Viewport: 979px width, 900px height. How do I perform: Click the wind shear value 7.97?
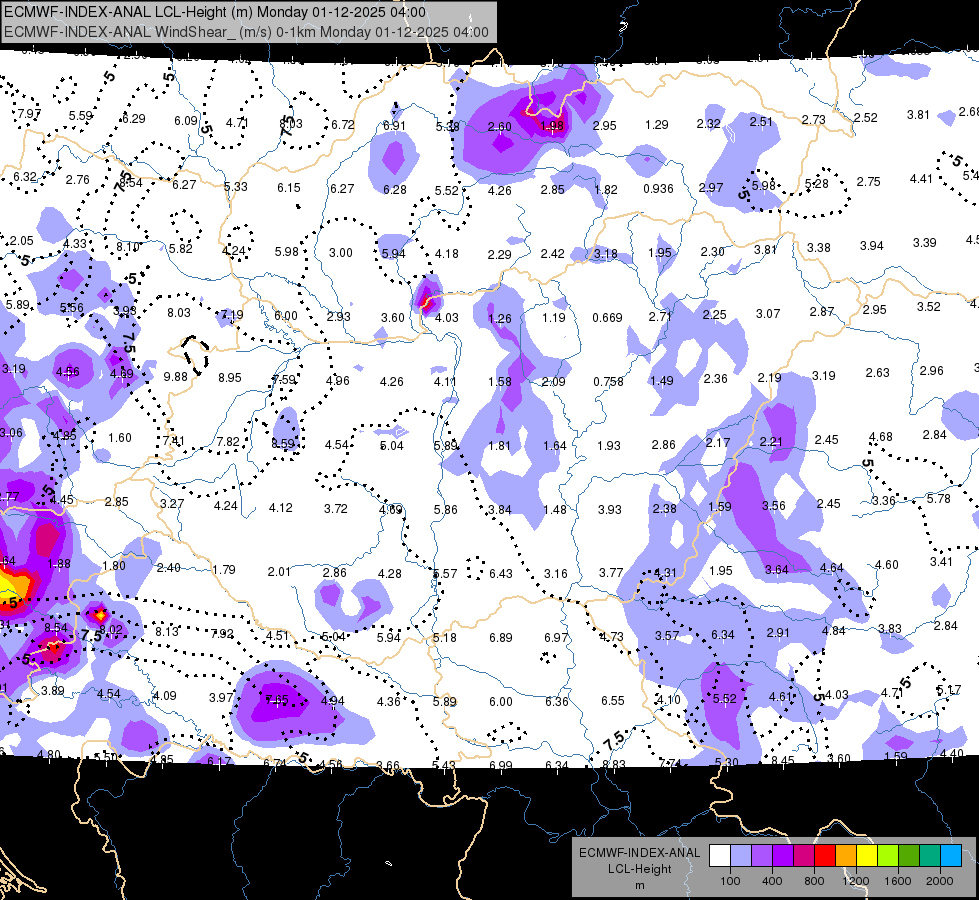point(29,114)
